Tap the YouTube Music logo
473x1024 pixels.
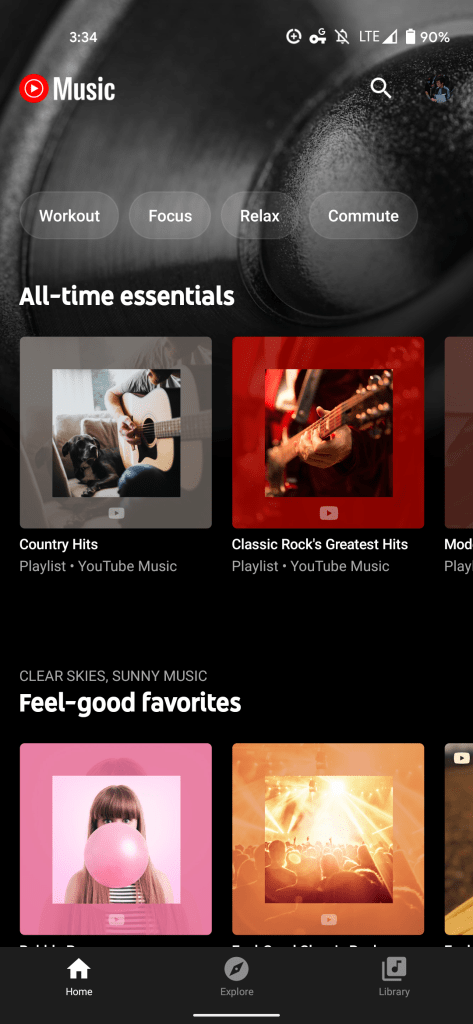(x=67, y=89)
